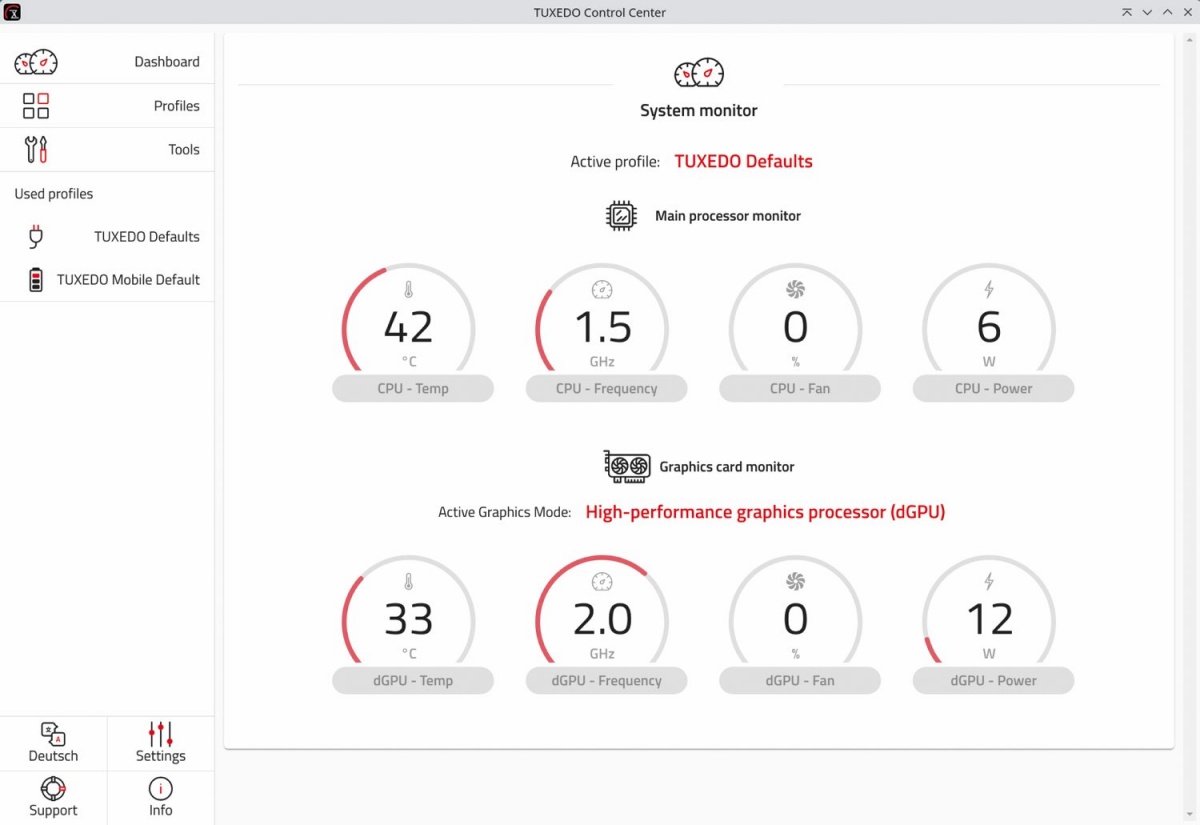Image resolution: width=1200 pixels, height=825 pixels.
Task: Click the dGPU - Fan label pill
Action: pyautogui.click(x=800, y=681)
